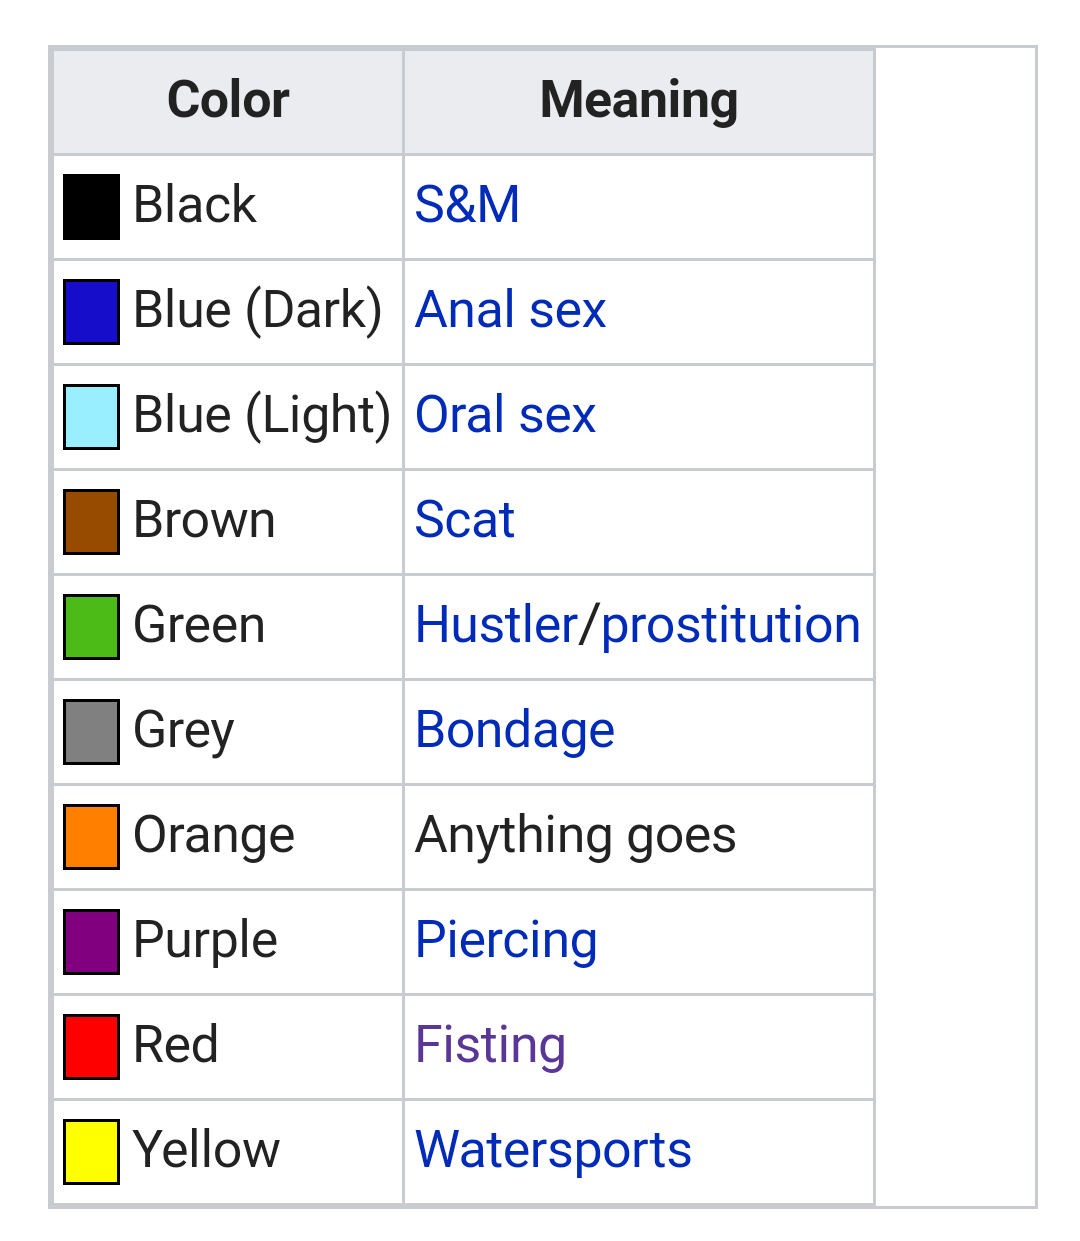
Task: Click the light blue color swatch
Action: point(91,417)
